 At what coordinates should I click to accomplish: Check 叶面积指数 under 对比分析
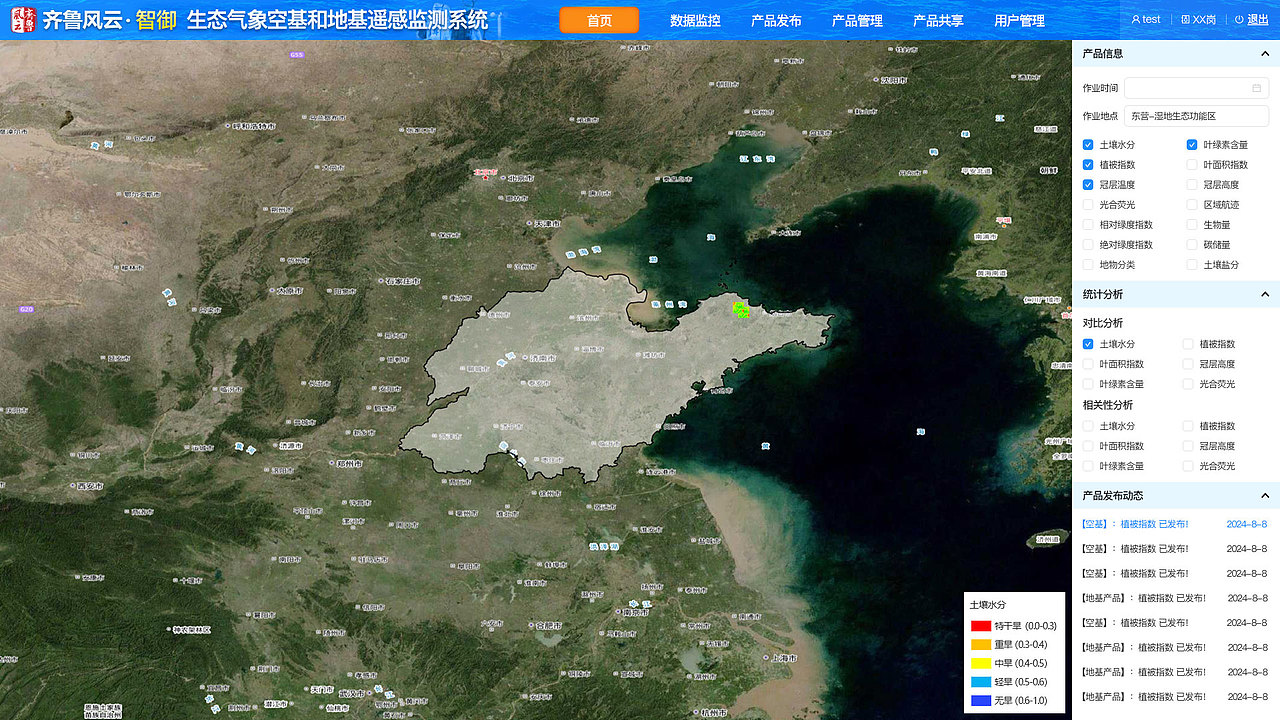coord(1088,364)
